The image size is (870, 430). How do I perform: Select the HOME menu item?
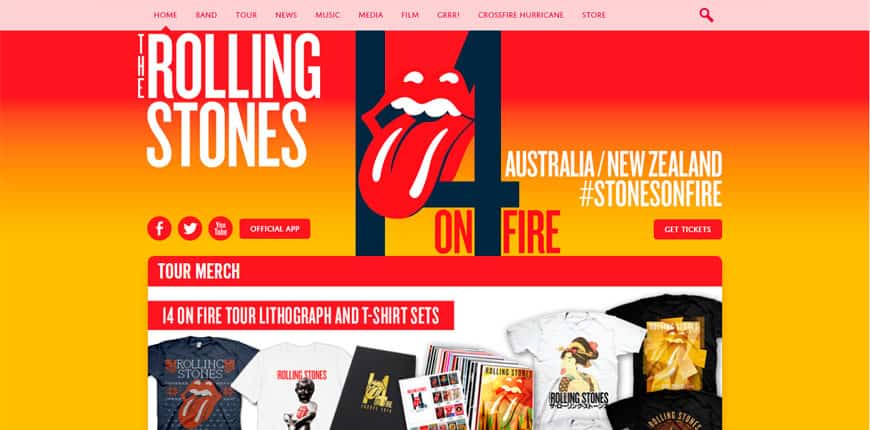click(x=165, y=15)
